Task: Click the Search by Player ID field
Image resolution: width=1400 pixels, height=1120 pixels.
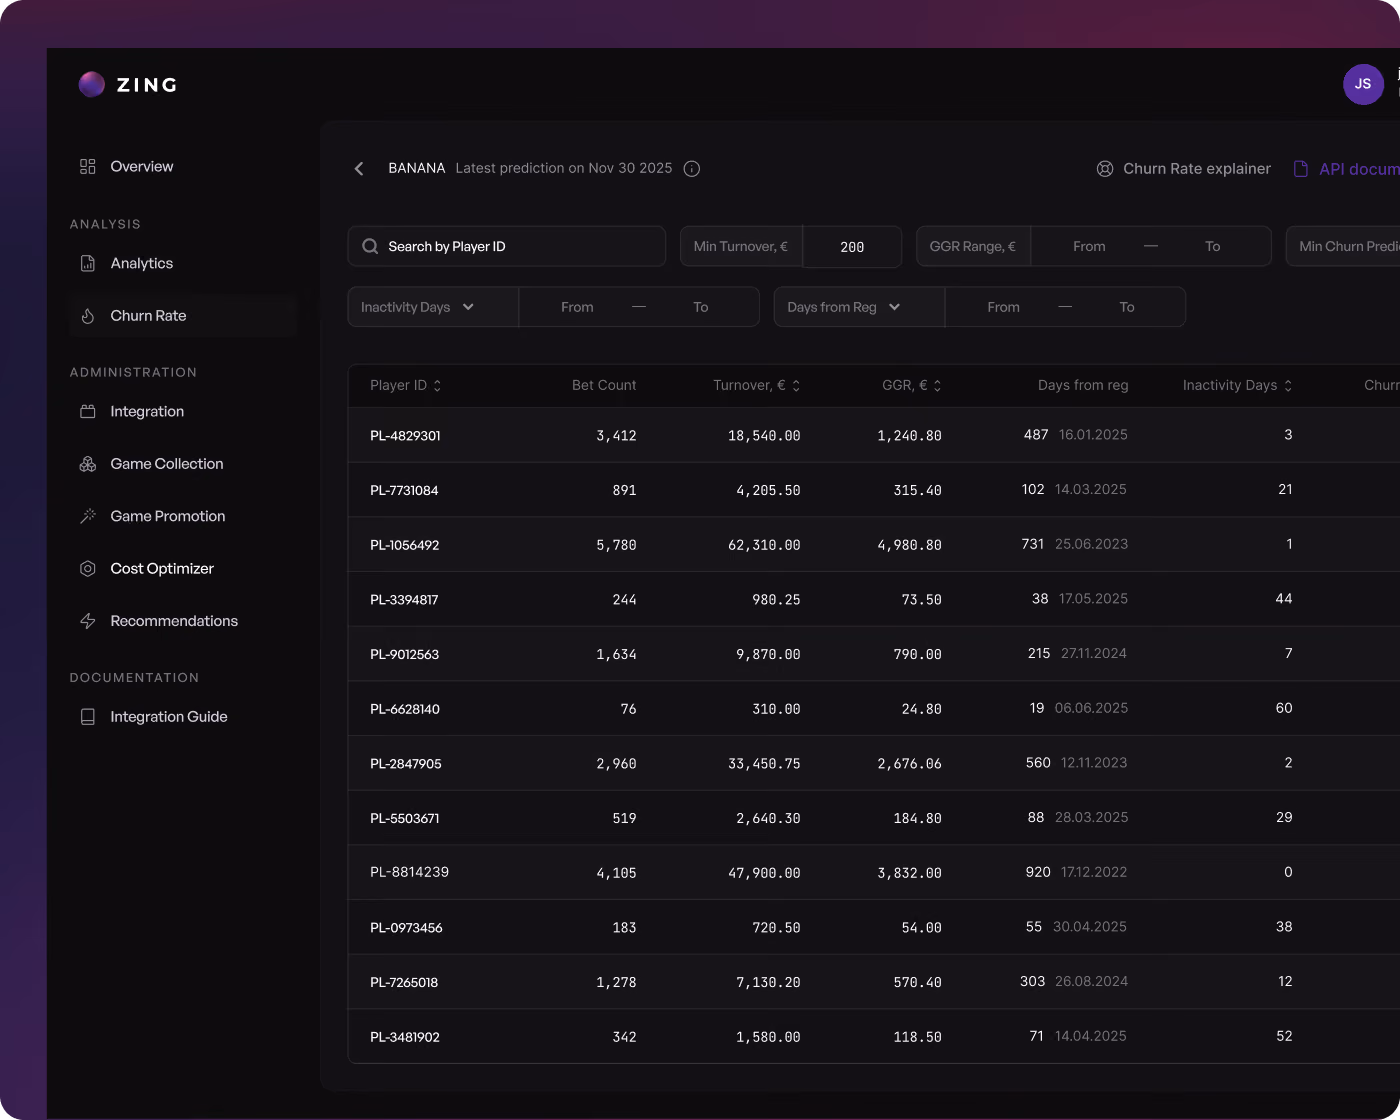Action: click(x=507, y=246)
